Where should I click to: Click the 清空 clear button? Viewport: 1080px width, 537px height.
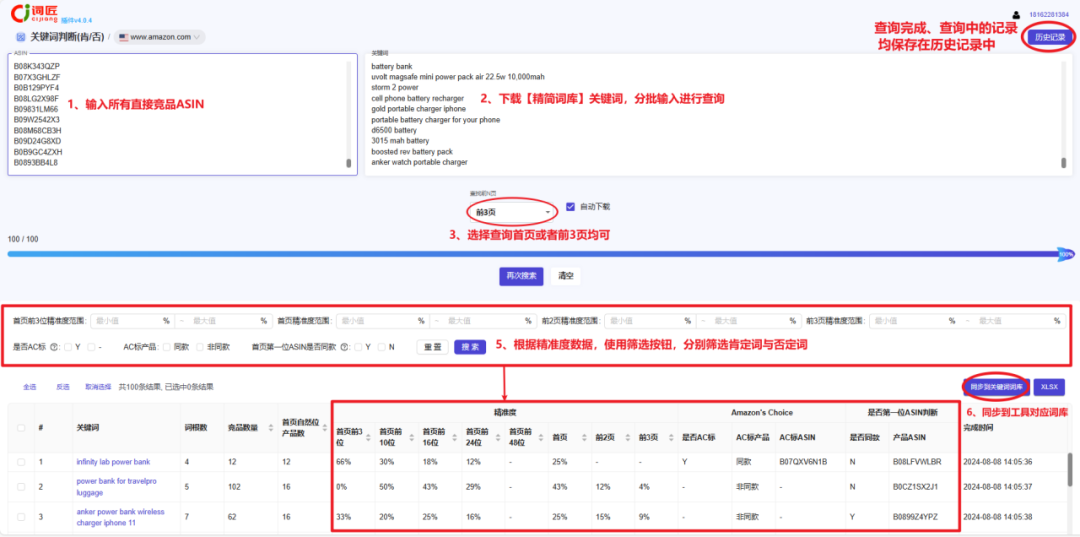click(565, 275)
